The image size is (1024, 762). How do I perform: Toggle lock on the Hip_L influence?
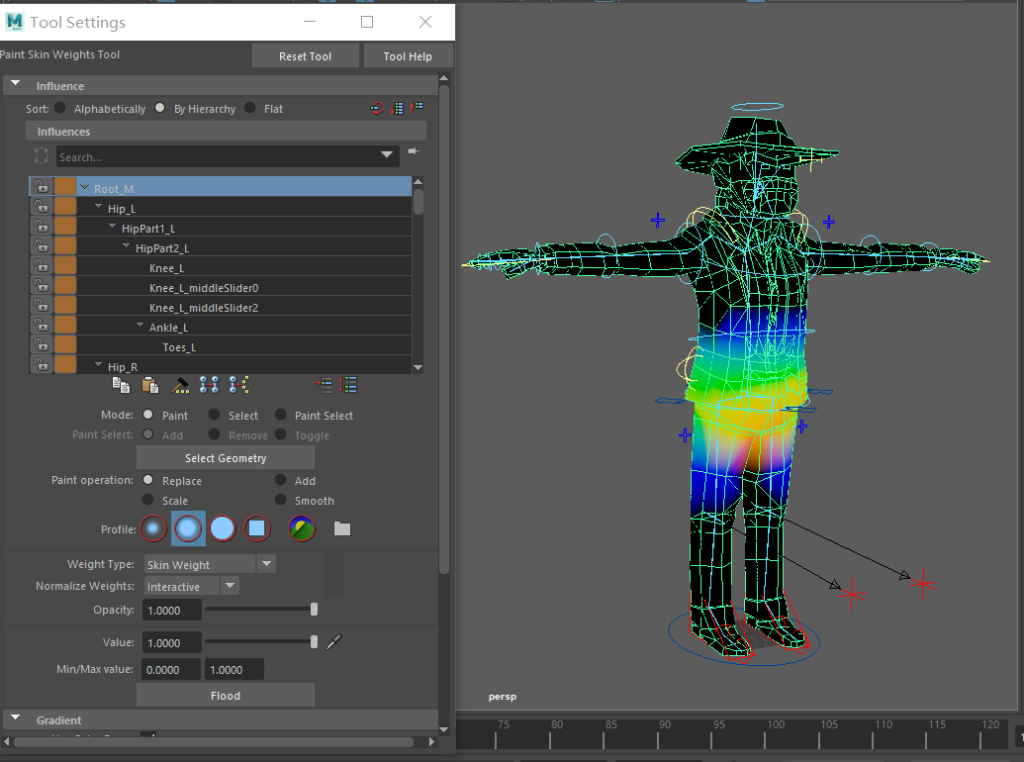(41, 207)
